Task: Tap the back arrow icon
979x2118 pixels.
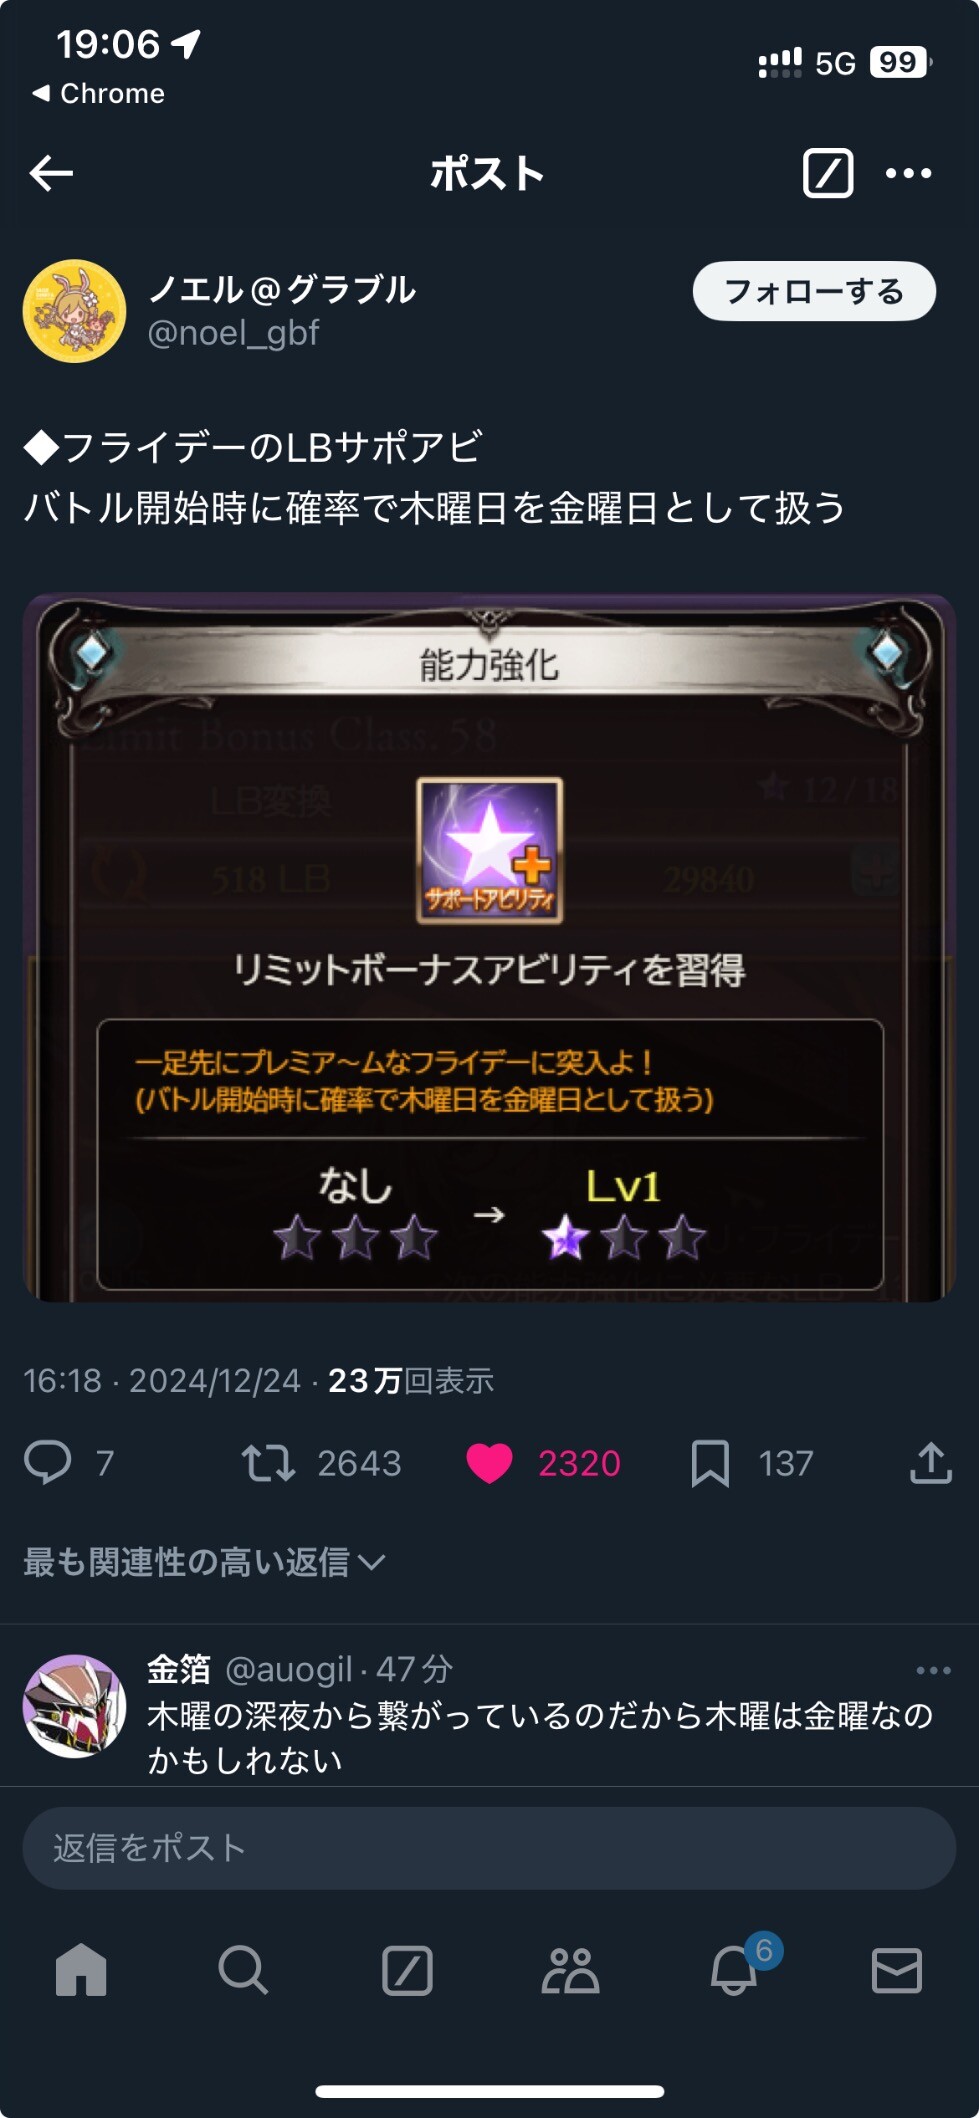Action: 52,173
